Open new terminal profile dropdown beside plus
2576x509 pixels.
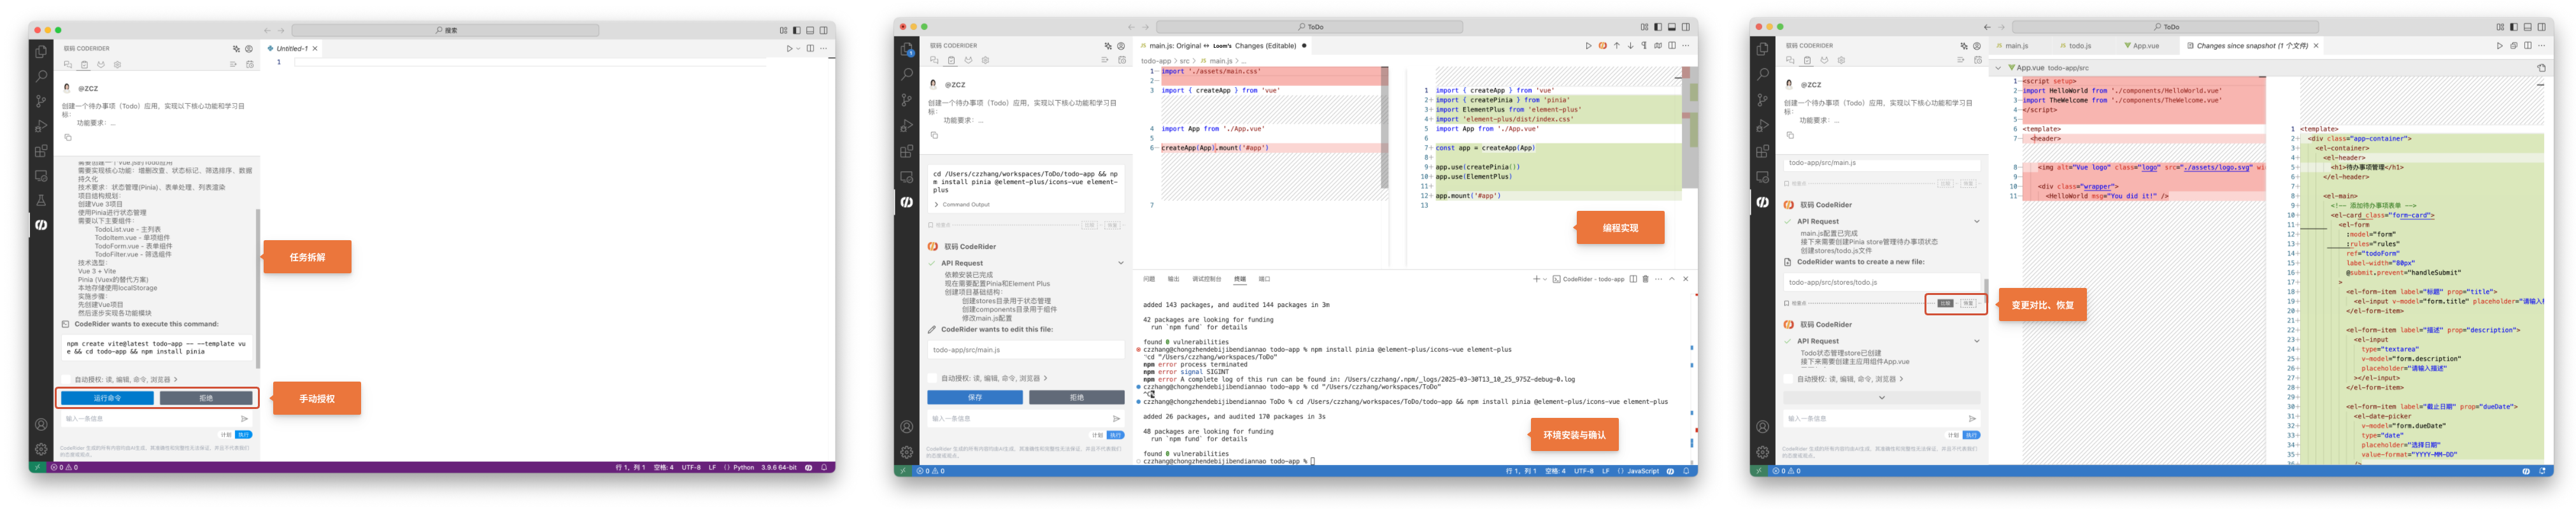tap(1545, 279)
